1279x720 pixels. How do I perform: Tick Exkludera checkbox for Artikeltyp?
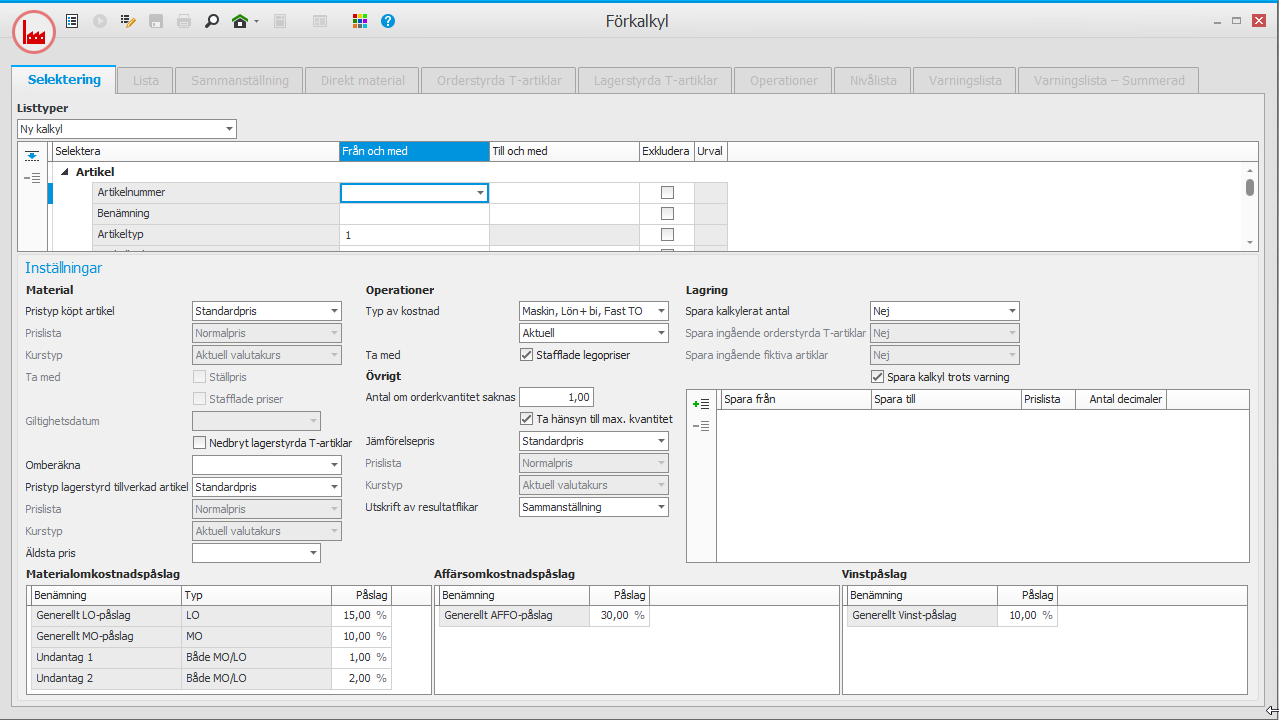pyautogui.click(x=667, y=234)
